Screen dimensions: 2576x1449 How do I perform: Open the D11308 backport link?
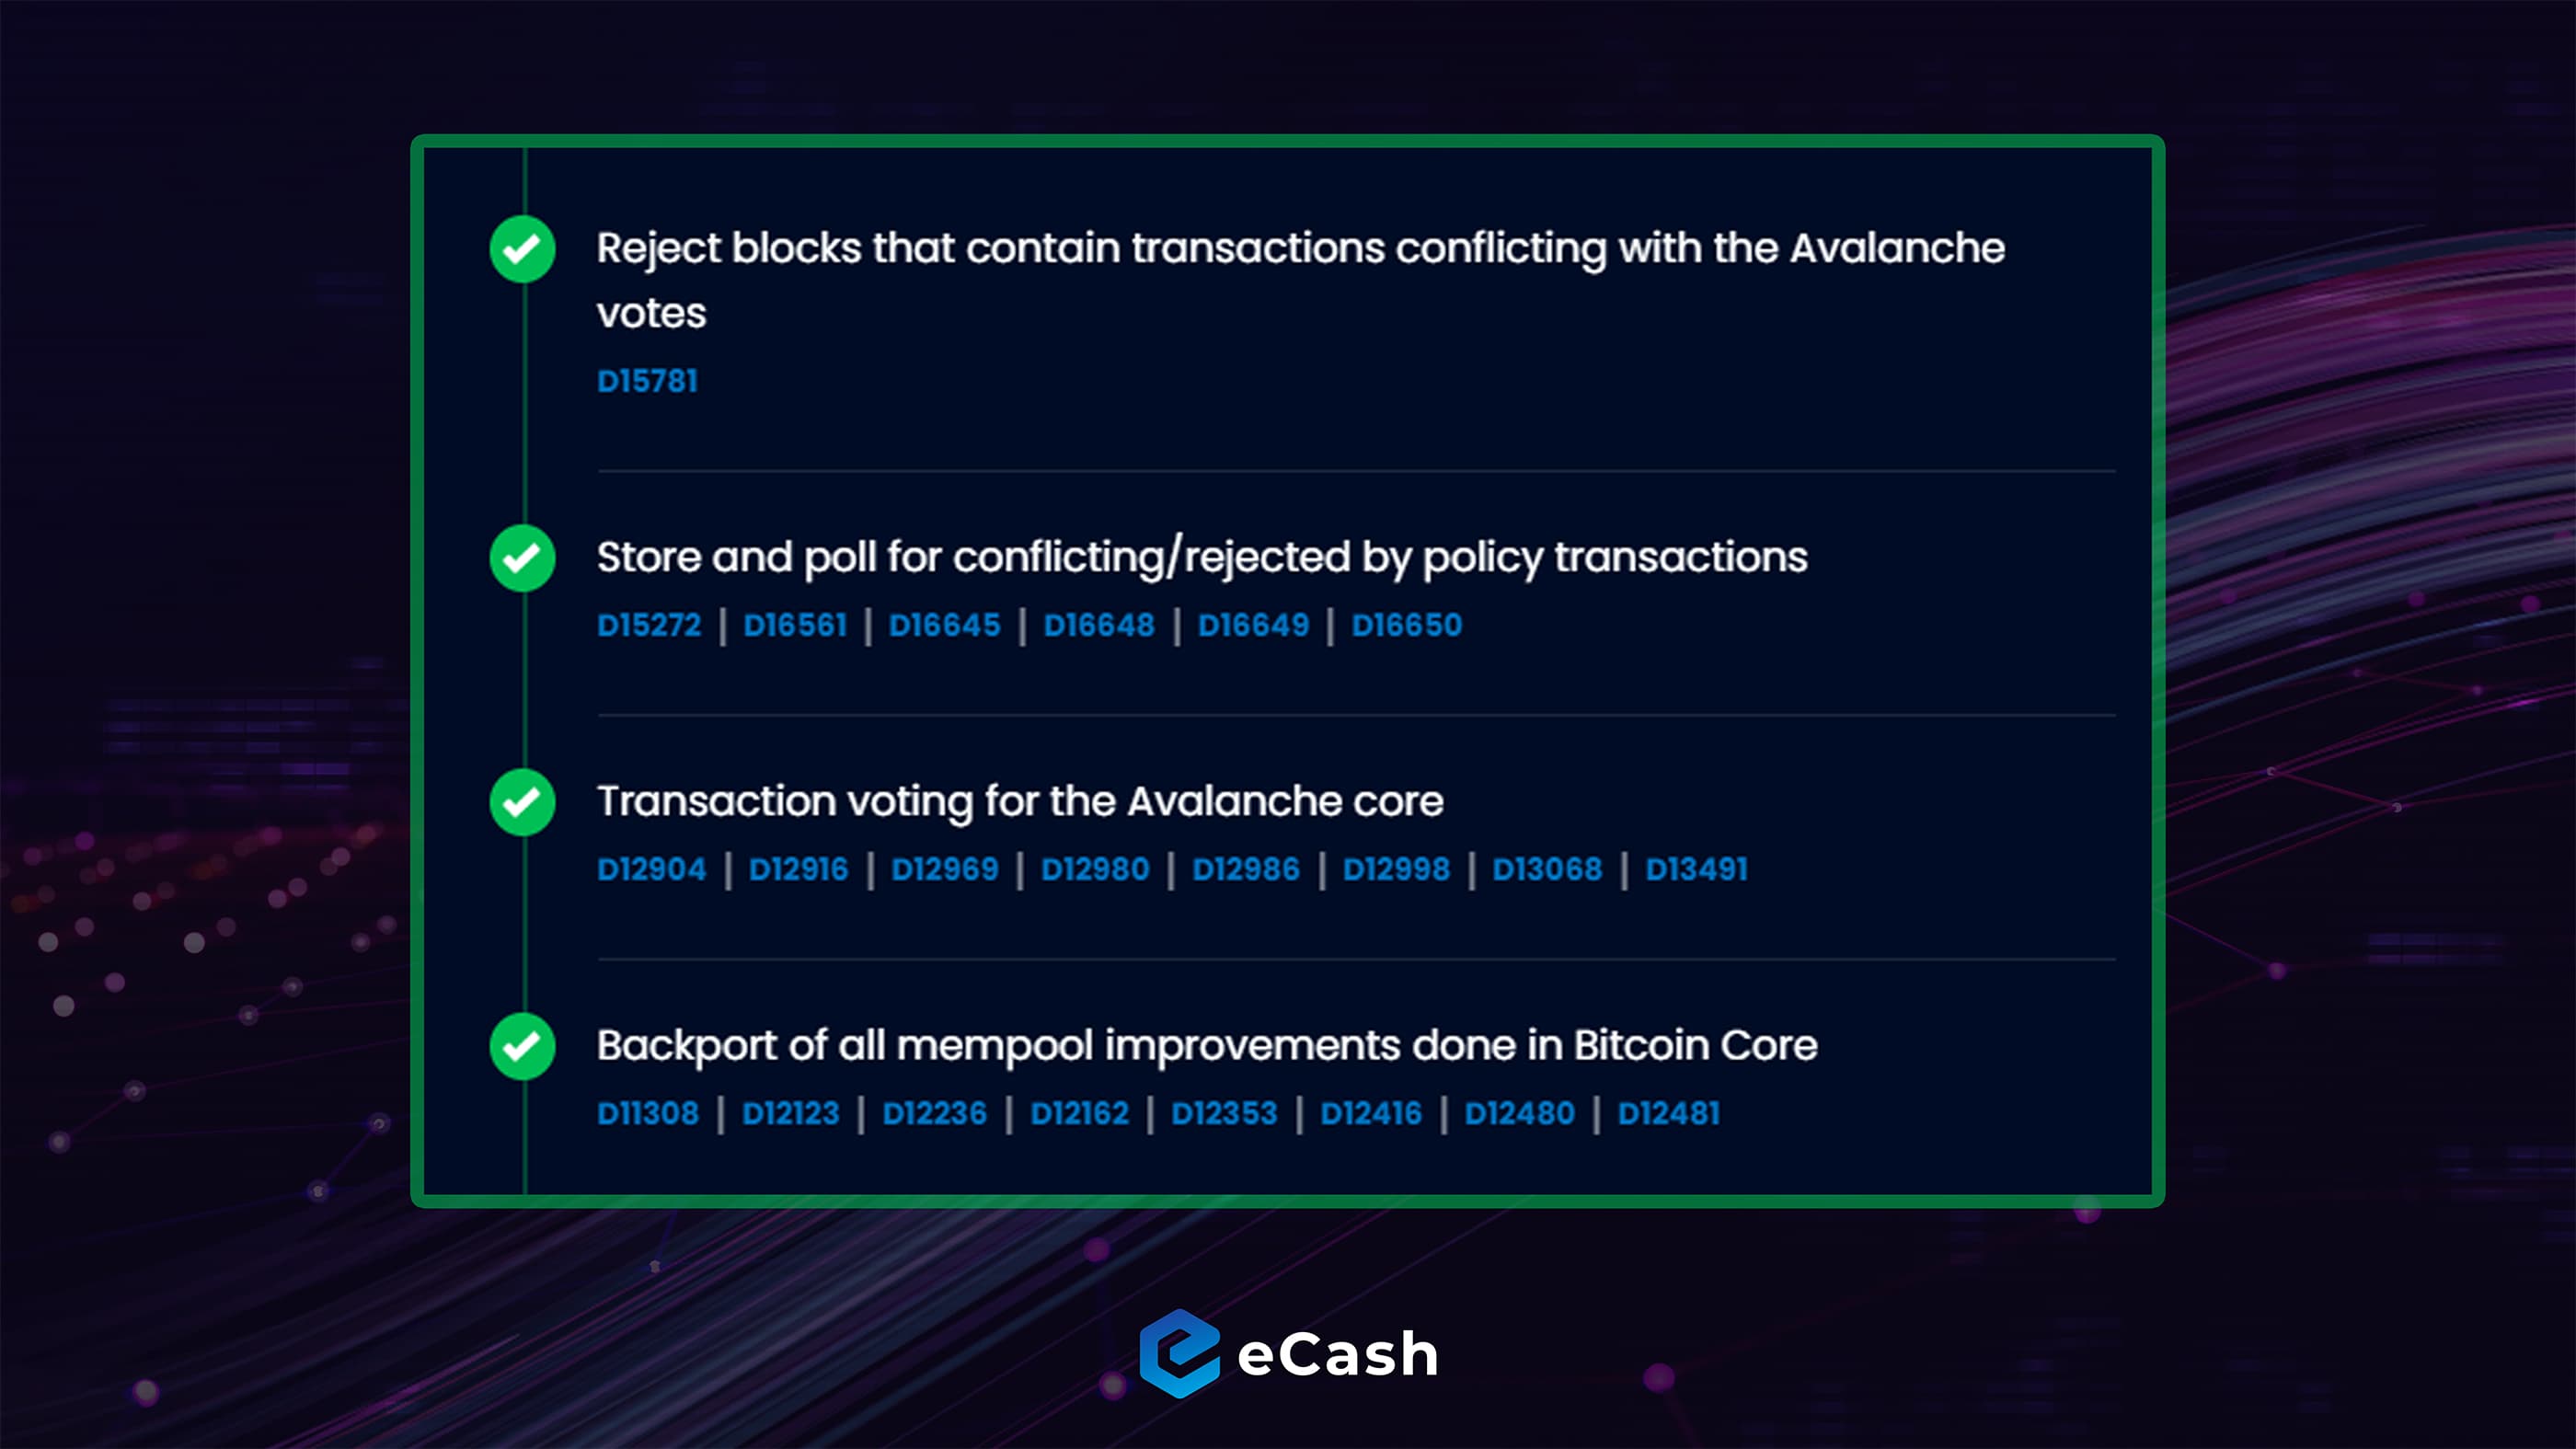648,1113
